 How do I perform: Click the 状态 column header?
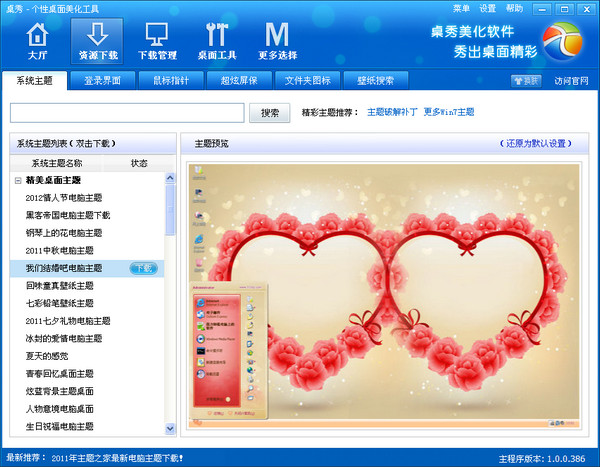click(x=139, y=163)
